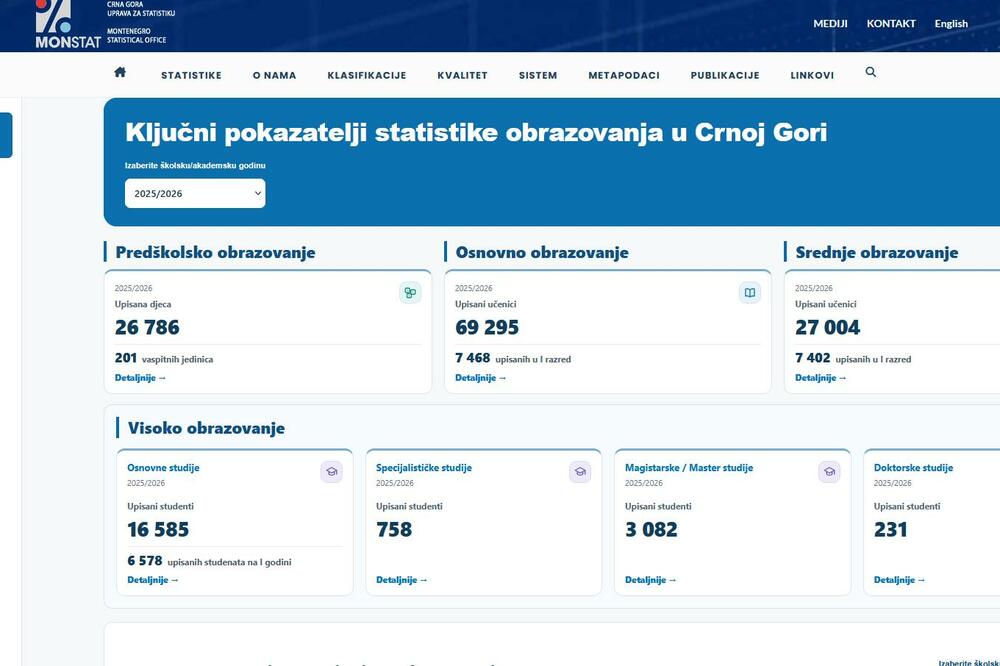
Task: Open the search magnifier icon
Action: coord(871,72)
